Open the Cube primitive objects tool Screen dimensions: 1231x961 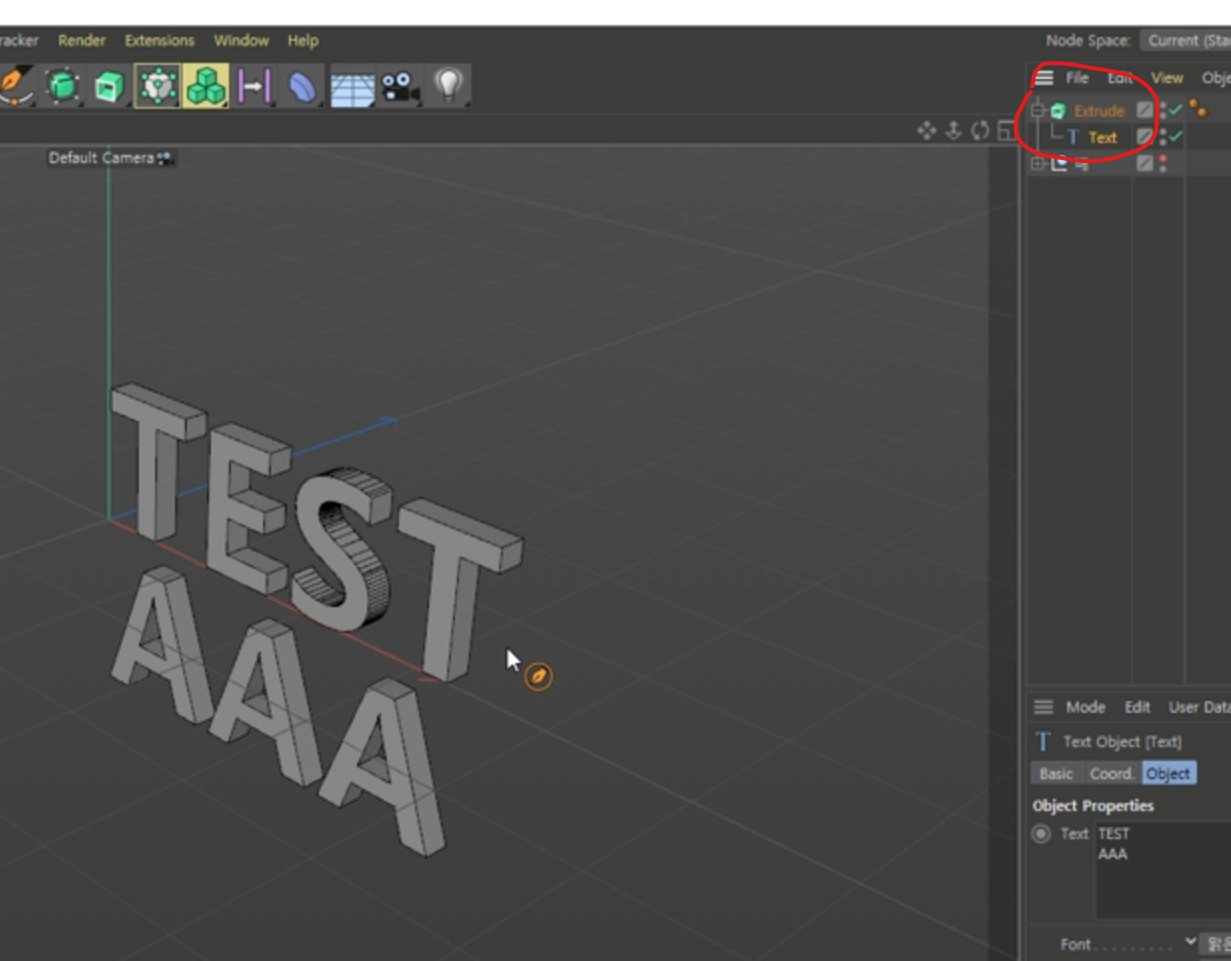click(x=62, y=86)
